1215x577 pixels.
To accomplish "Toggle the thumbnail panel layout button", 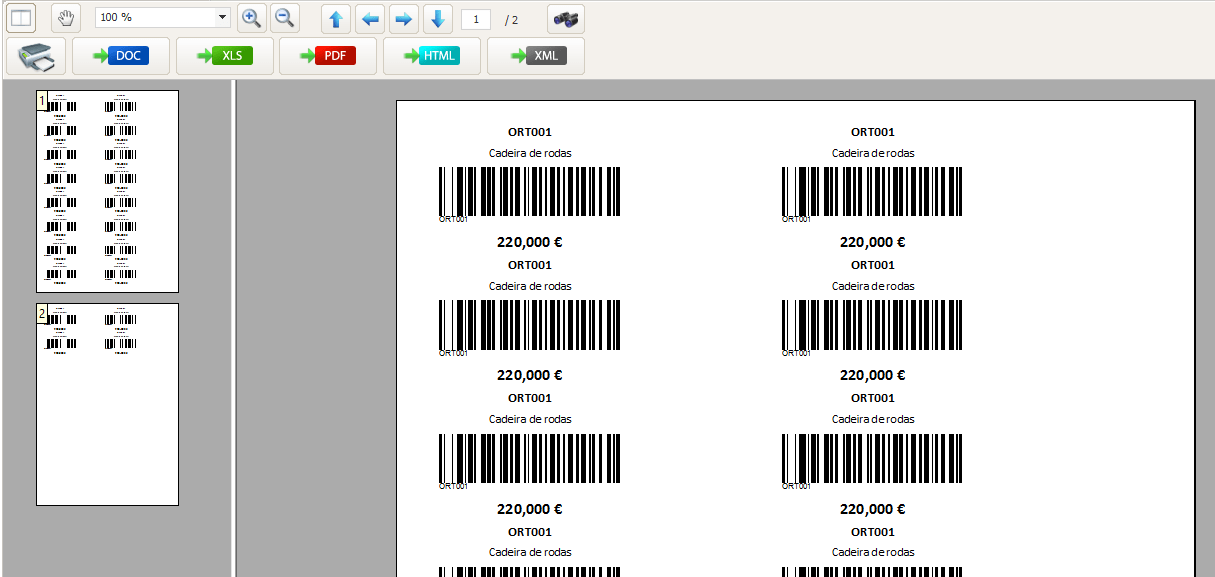I will [x=21, y=18].
